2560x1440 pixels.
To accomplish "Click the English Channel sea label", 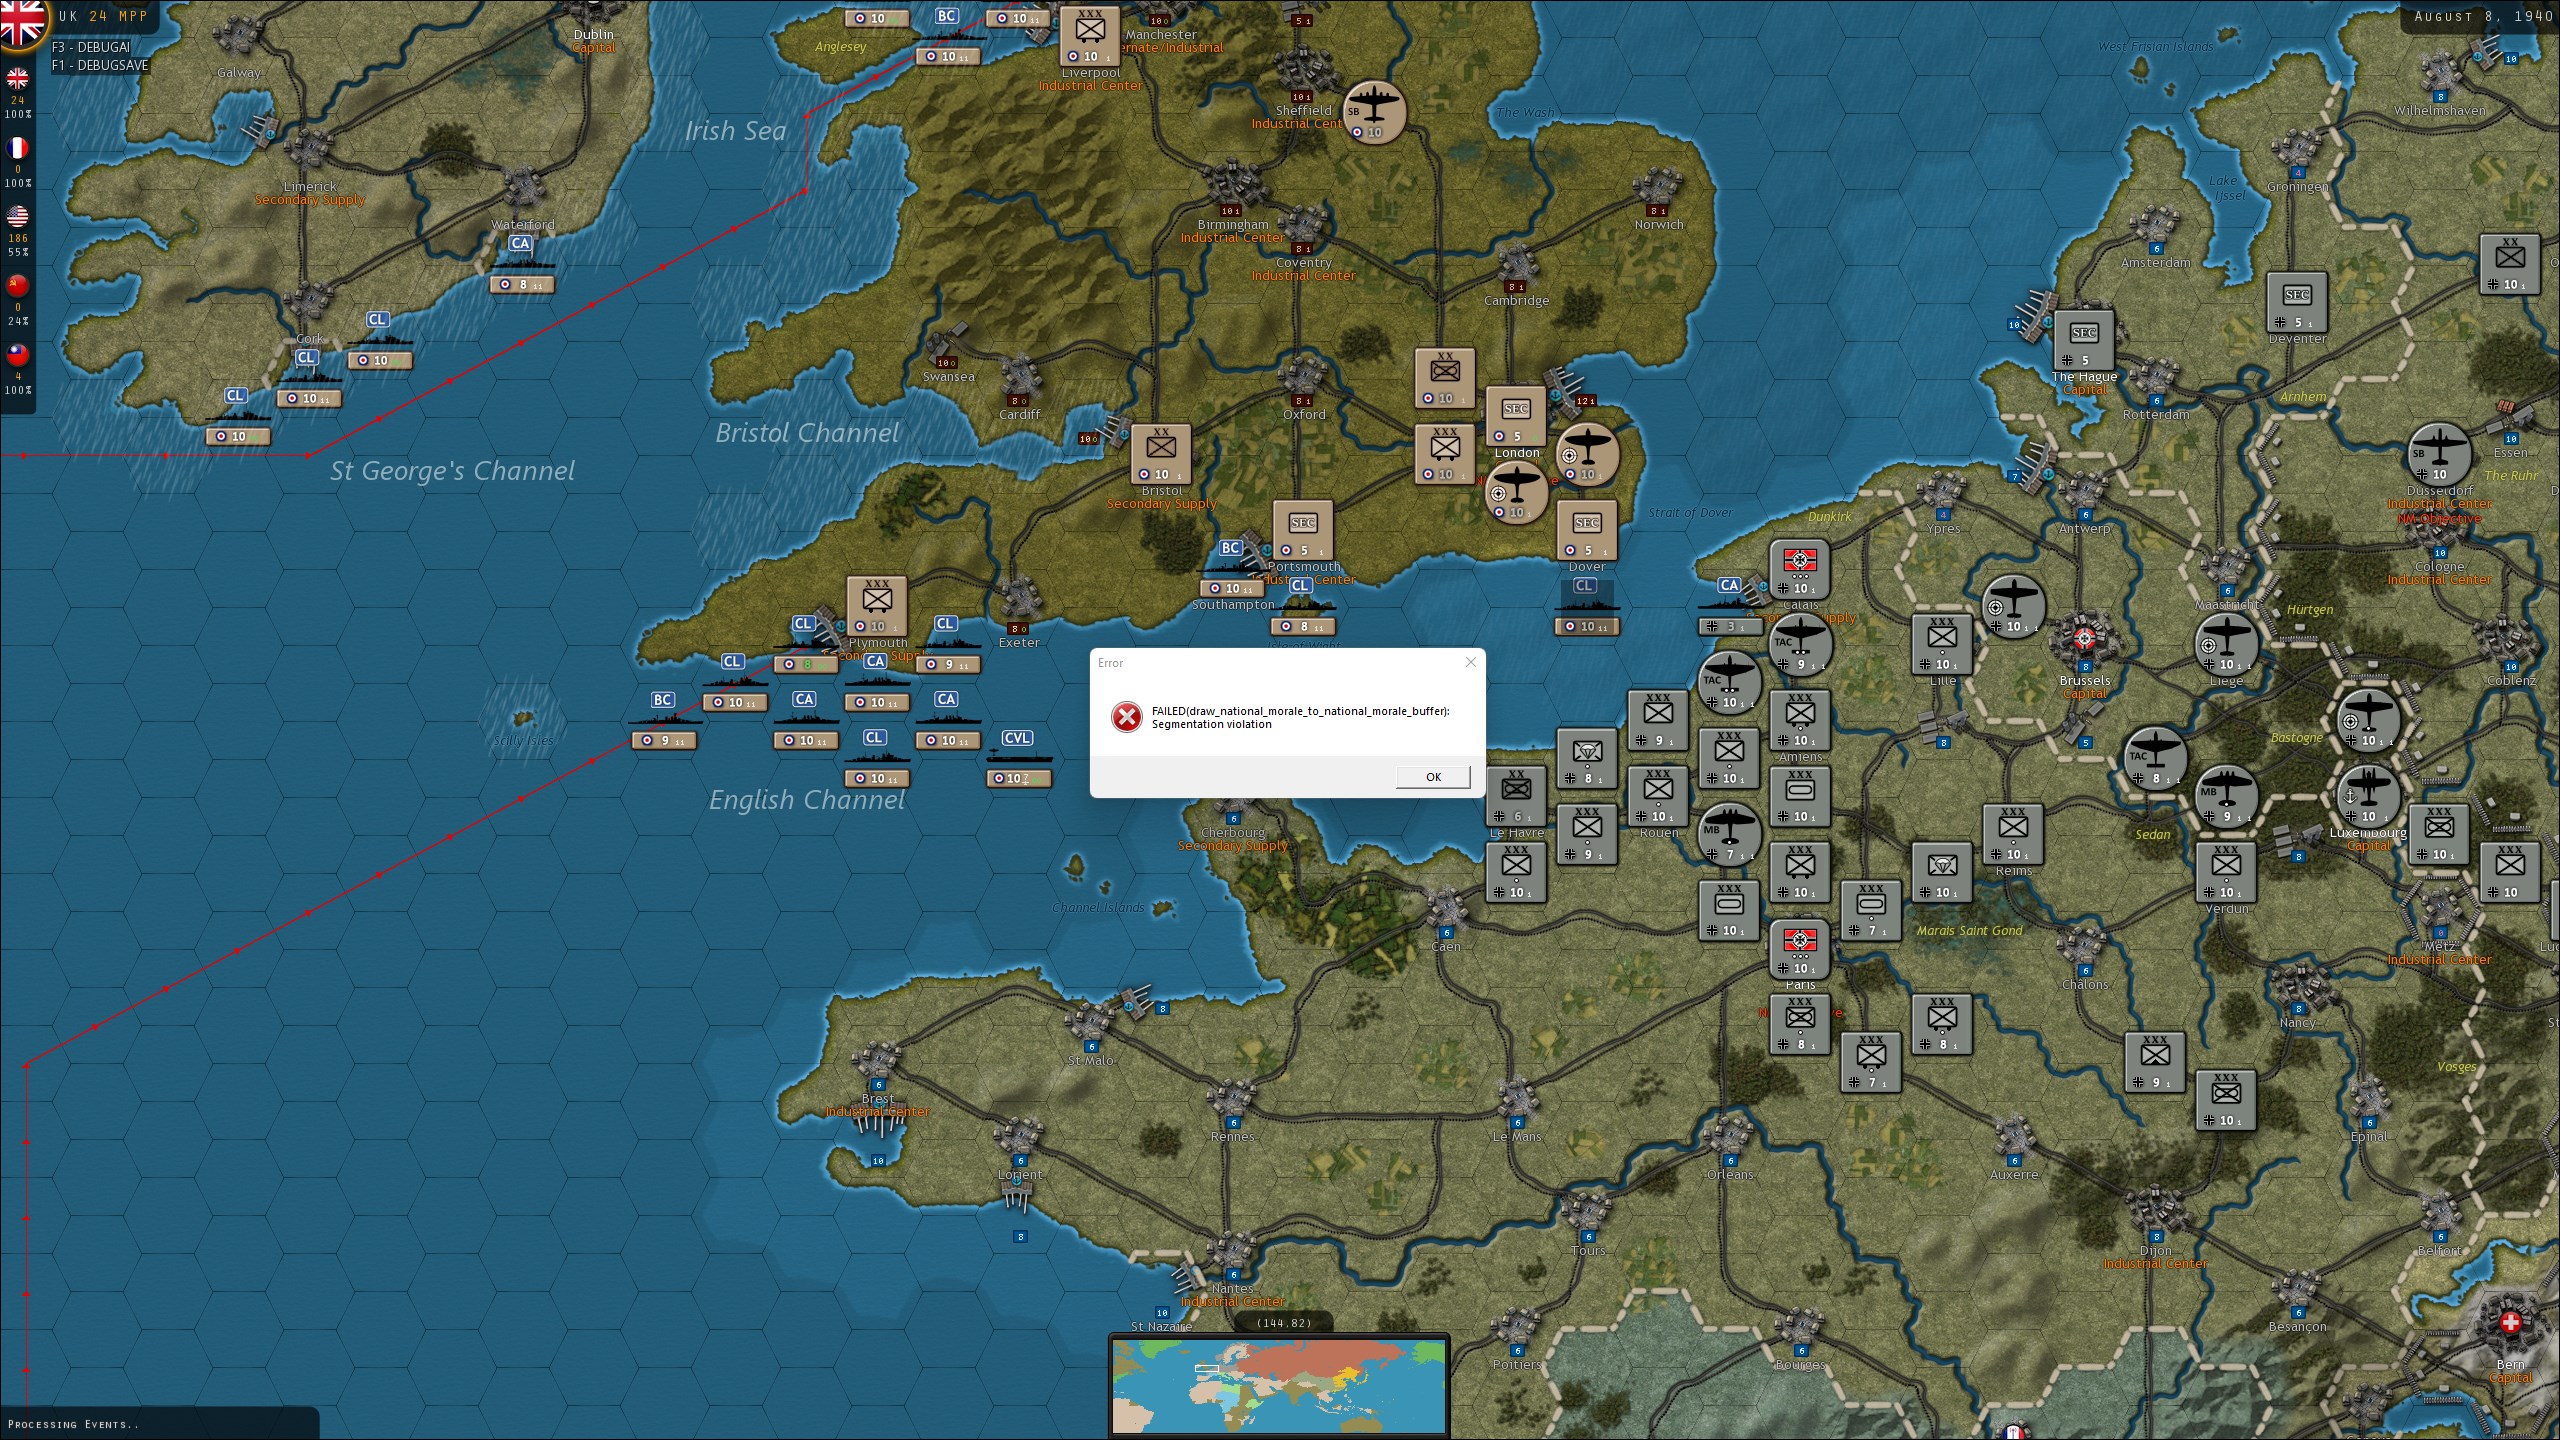I will click(807, 800).
